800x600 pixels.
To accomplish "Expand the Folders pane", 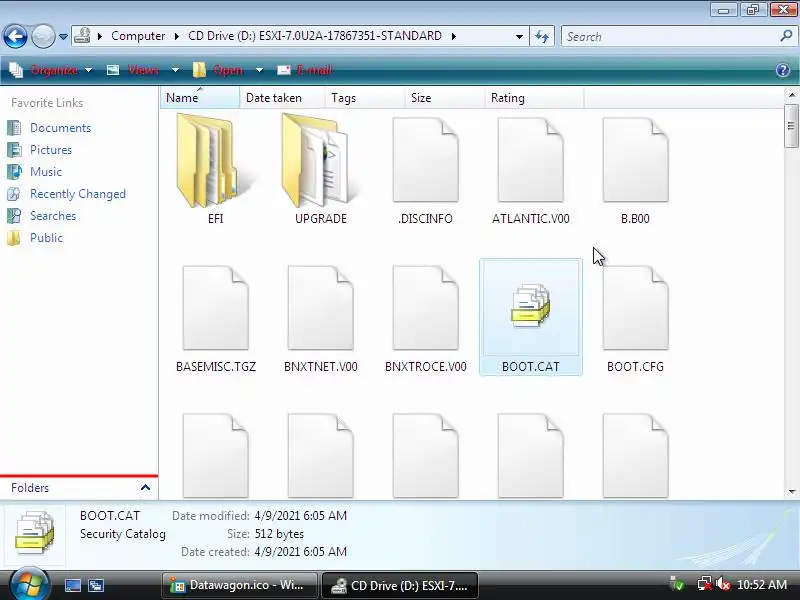I will coord(145,487).
